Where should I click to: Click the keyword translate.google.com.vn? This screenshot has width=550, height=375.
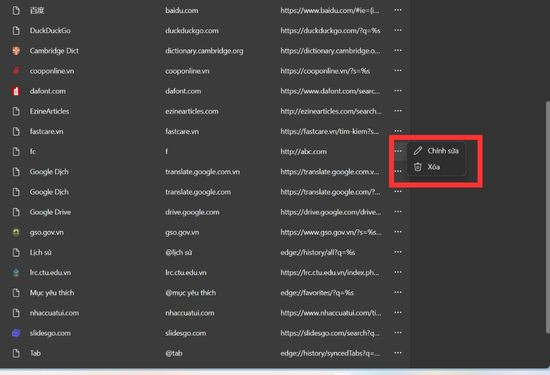tap(203, 172)
